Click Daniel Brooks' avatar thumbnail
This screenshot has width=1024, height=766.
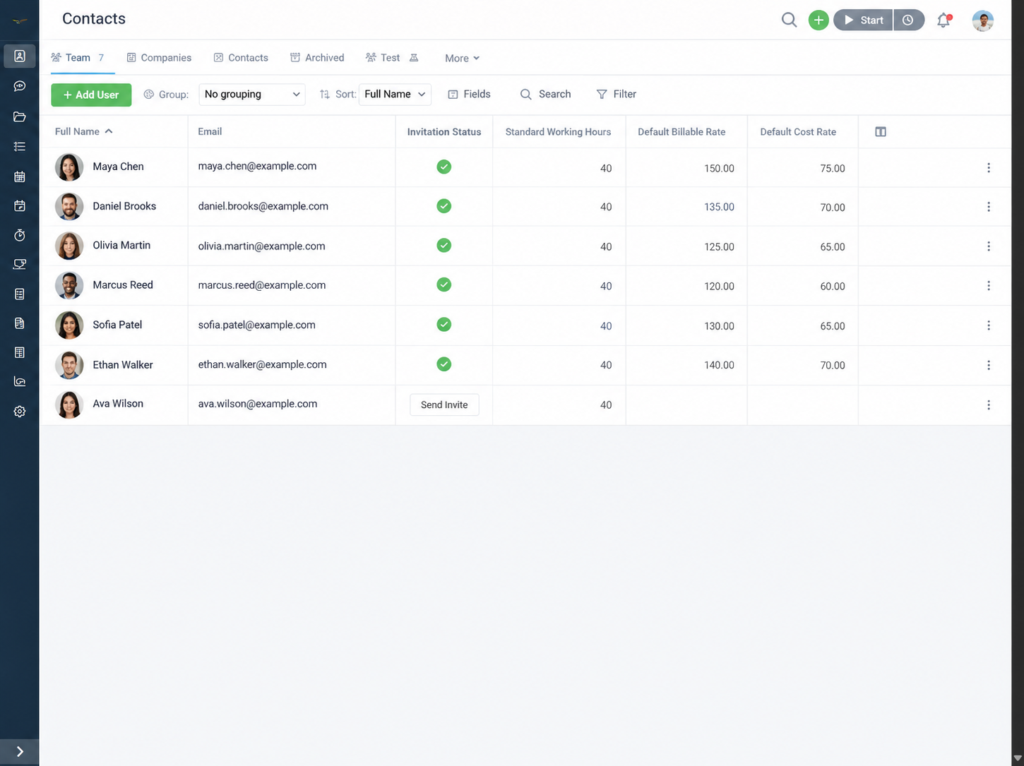[69, 206]
